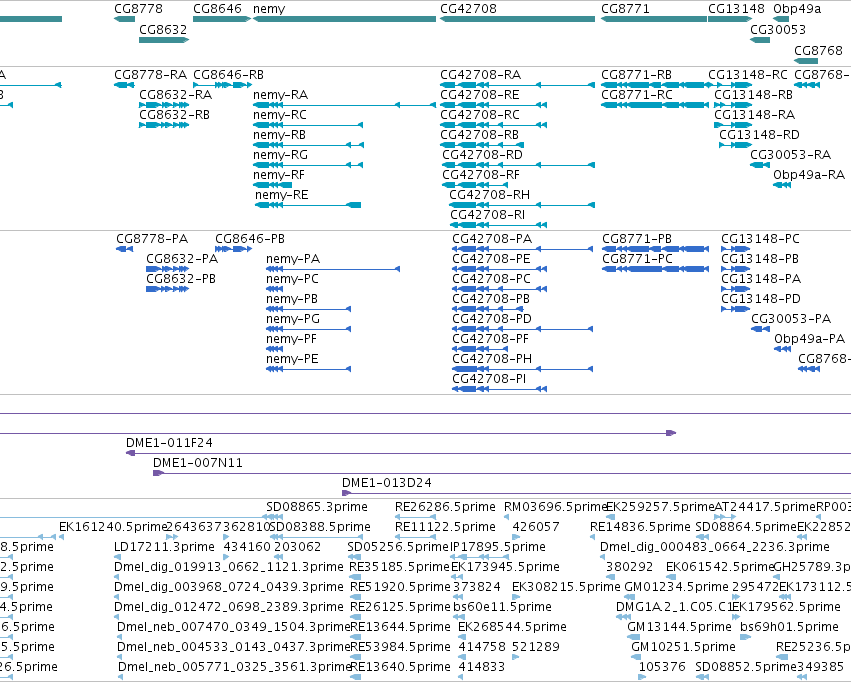The image size is (851, 682).
Task: Select transcript nemy-RG
Action: tap(280, 155)
